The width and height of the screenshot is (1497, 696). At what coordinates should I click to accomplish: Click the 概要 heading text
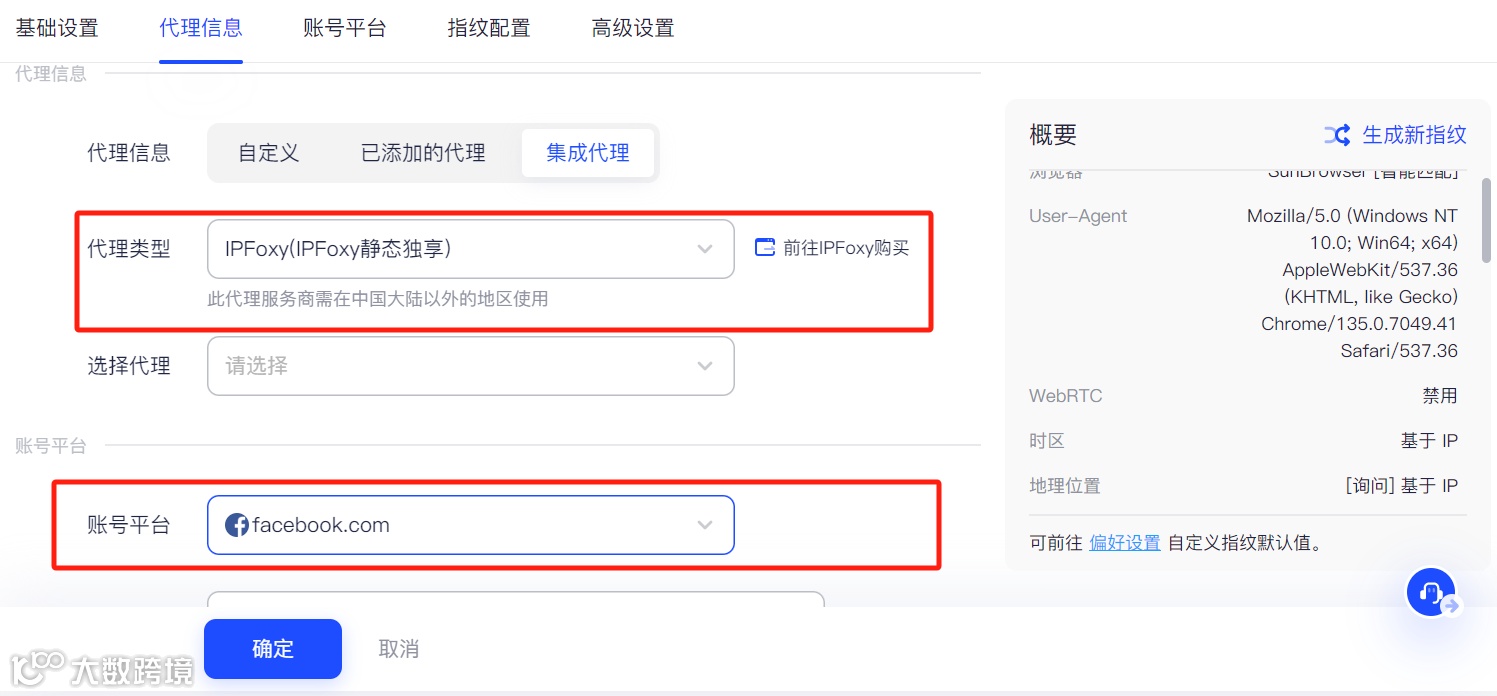[x=1053, y=135]
